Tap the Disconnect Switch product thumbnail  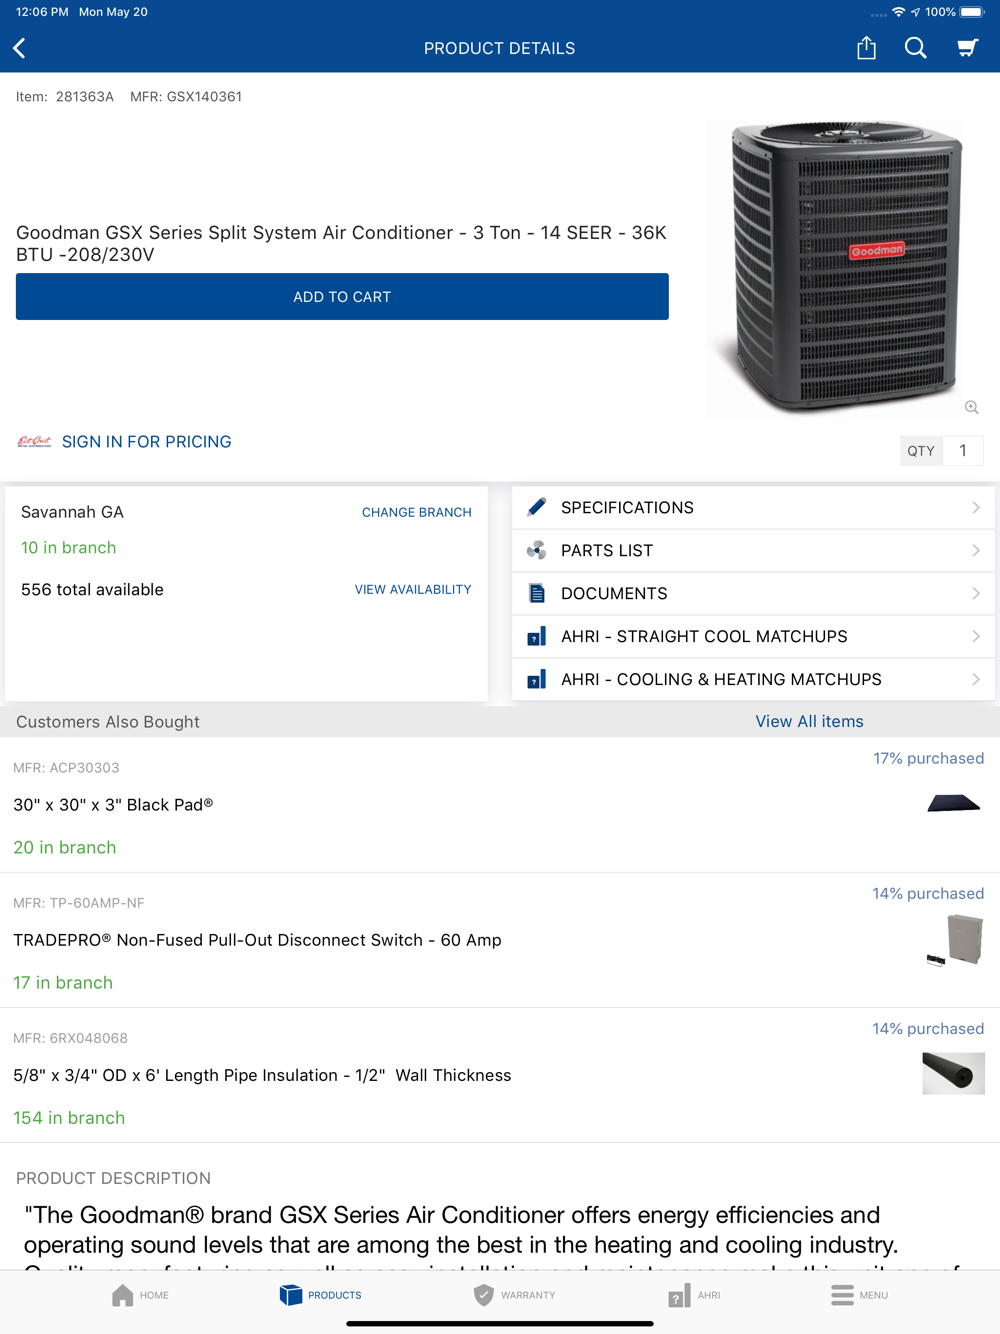955,939
